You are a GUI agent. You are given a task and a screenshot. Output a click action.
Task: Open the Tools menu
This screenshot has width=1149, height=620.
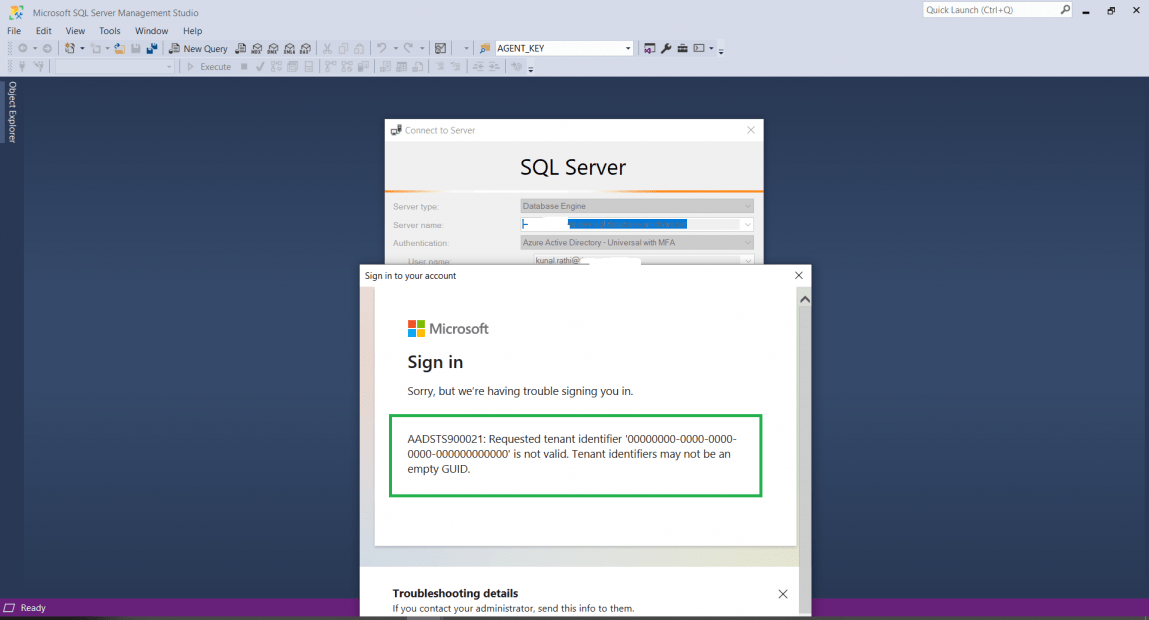click(x=110, y=31)
